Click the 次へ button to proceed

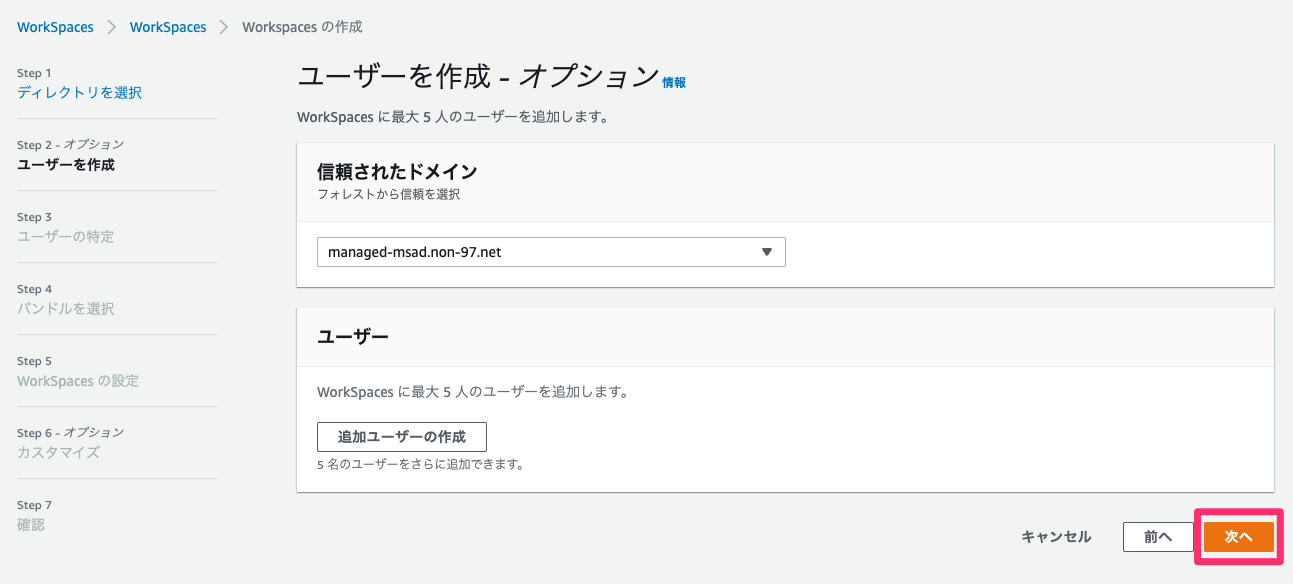coord(1238,536)
